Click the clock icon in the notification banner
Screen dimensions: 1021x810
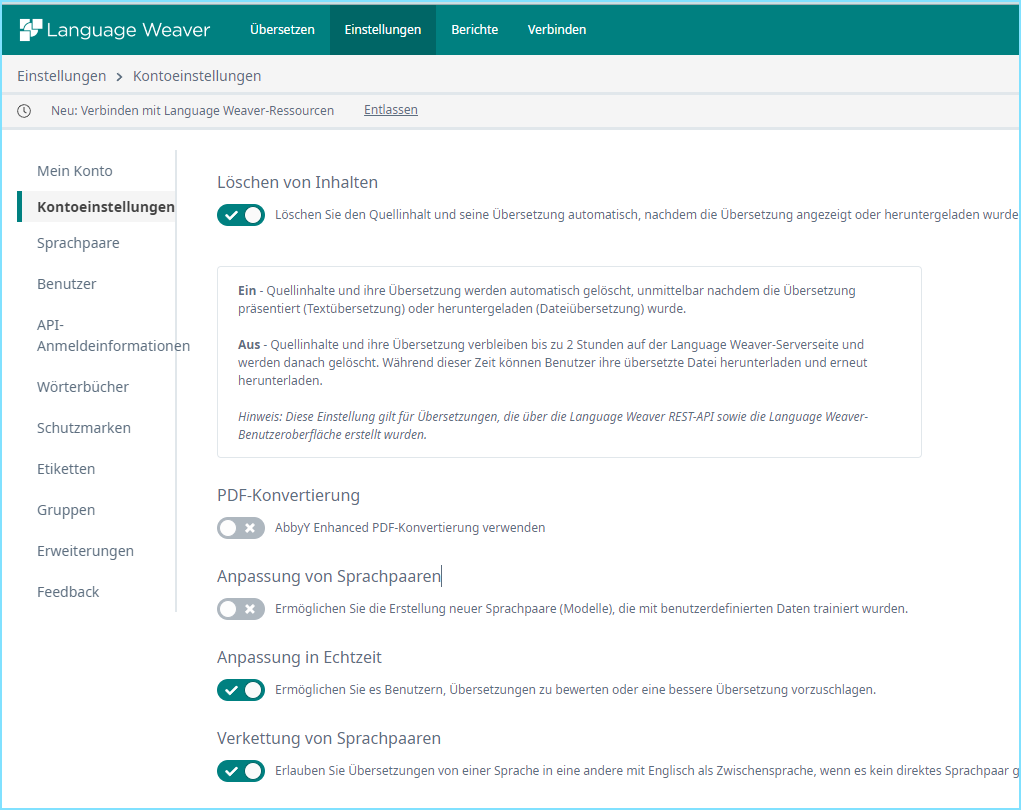pyautogui.click(x=23, y=111)
